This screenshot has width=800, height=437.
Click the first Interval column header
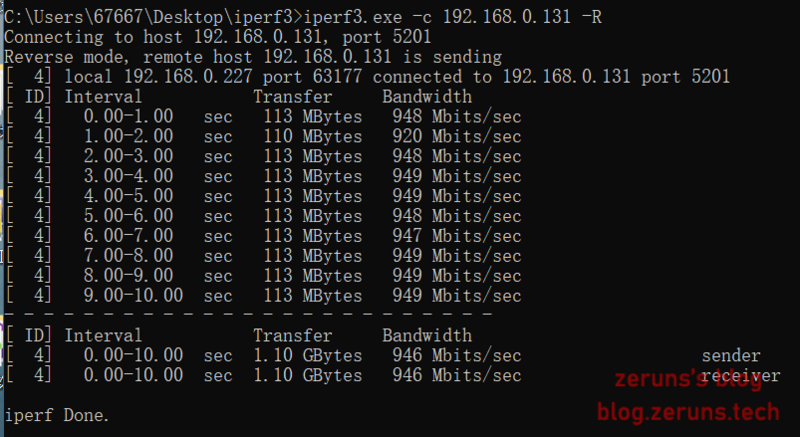tap(103, 97)
